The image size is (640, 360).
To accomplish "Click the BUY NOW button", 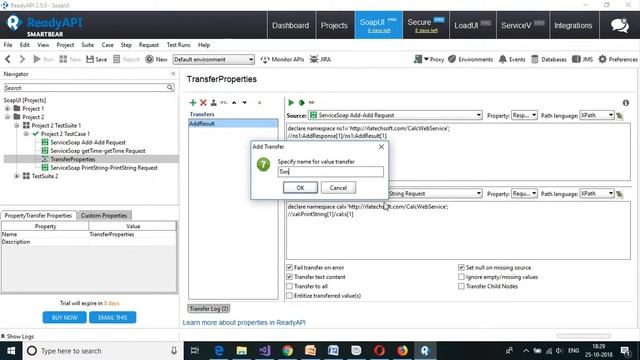I will pyautogui.click(x=64, y=318).
